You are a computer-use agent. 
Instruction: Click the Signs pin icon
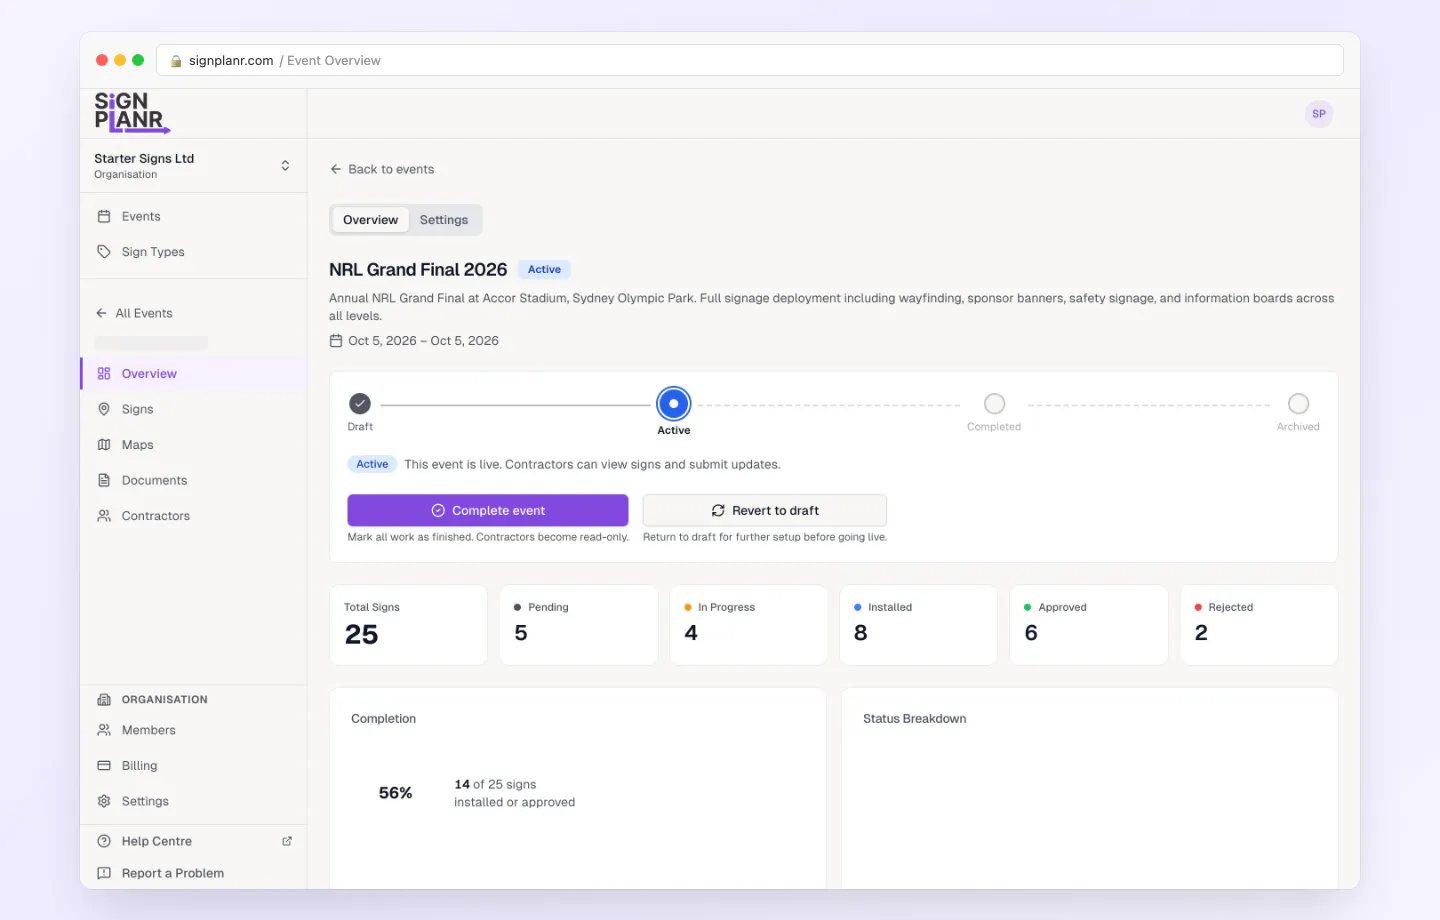104,409
